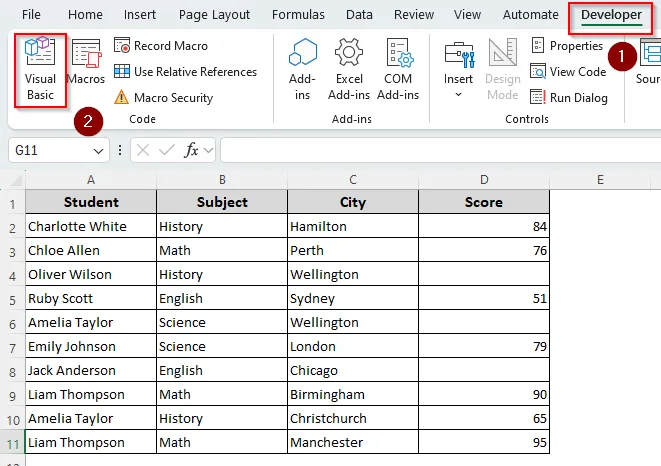Select the empty score cell for Oliver Wilson

pos(484,274)
